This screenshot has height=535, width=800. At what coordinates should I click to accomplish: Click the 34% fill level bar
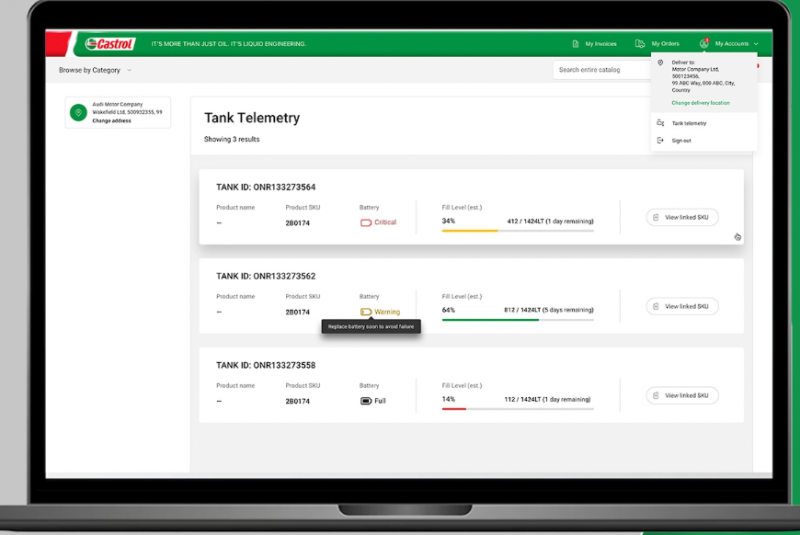pyautogui.click(x=517, y=231)
